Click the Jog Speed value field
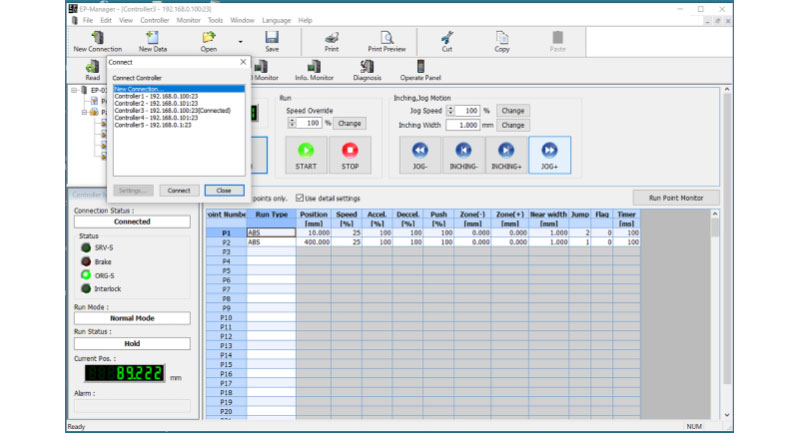This screenshot has width=800, height=433. [x=466, y=111]
